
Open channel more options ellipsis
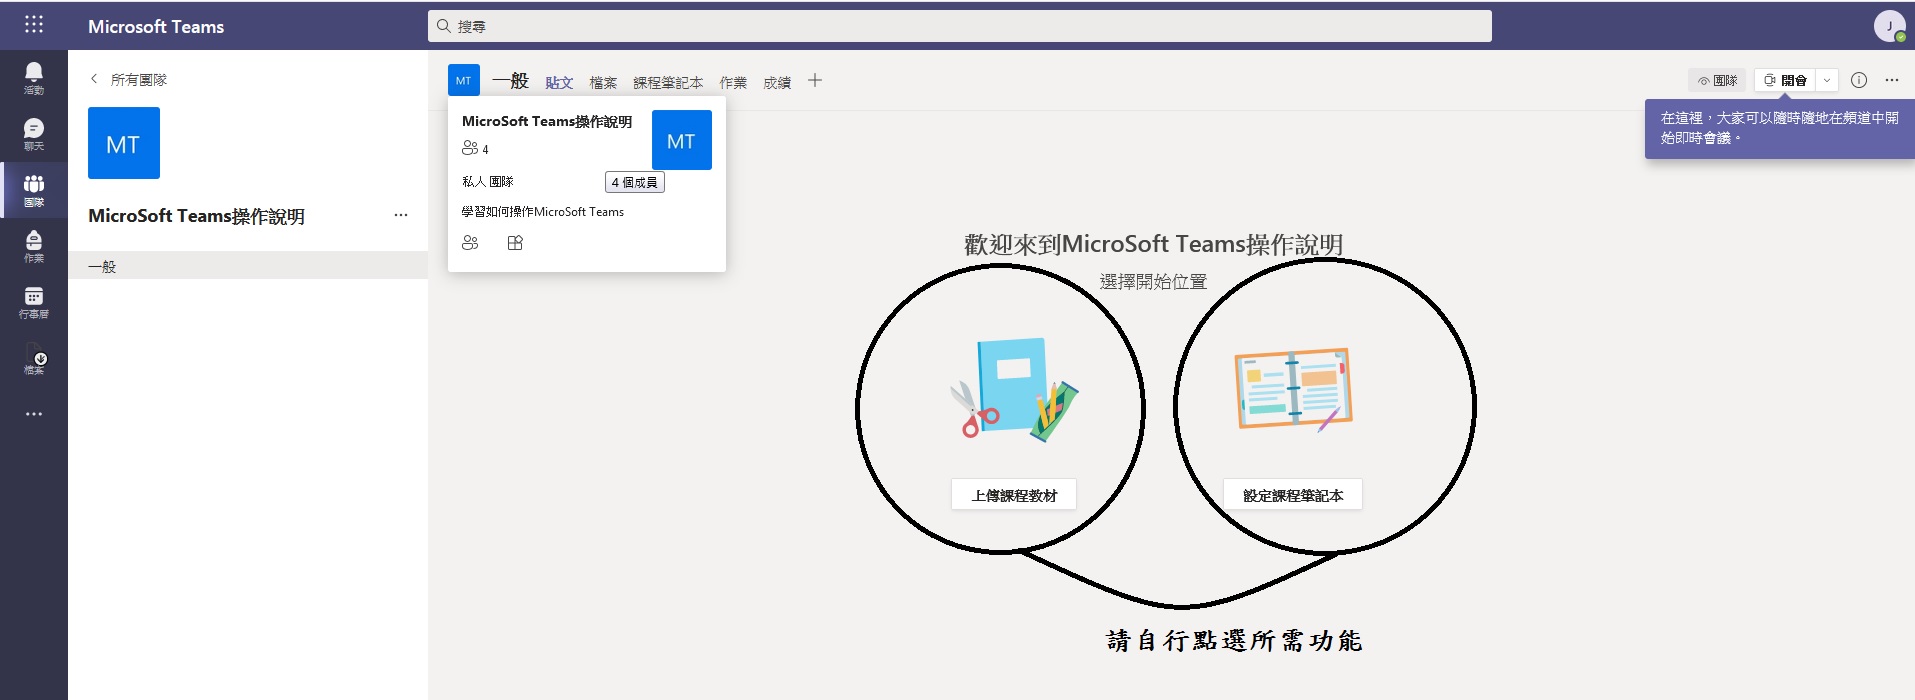1892,80
